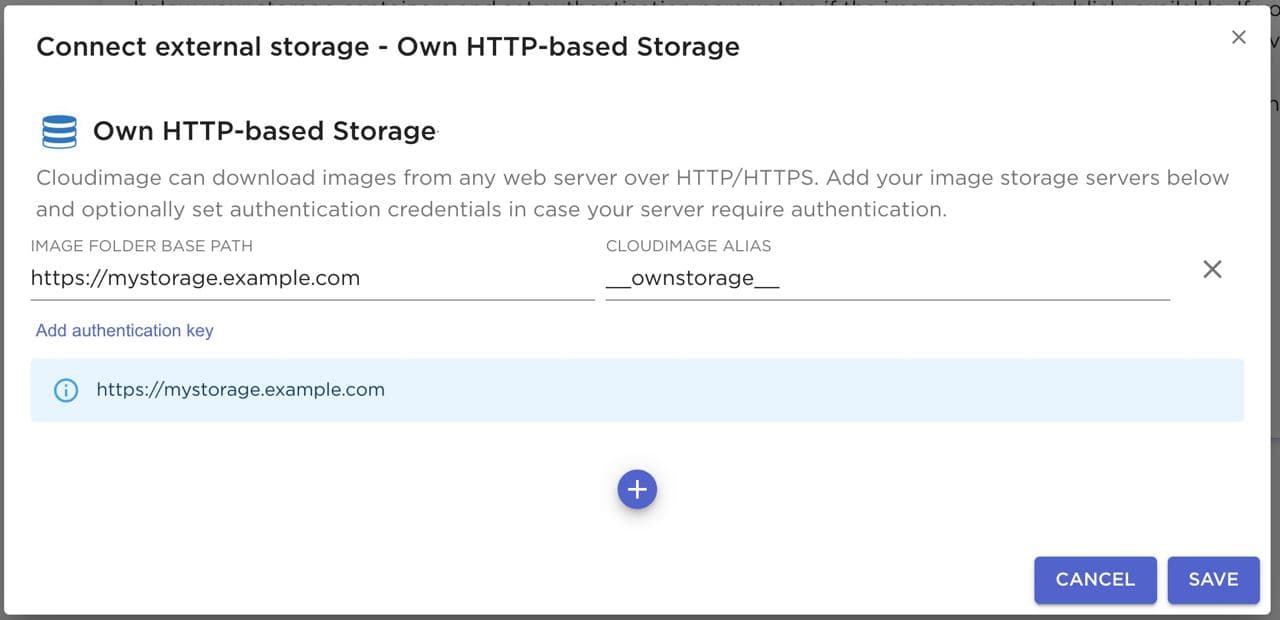Click the IMAGE FOLDER BASE PATH label
This screenshot has width=1280, height=620.
click(141, 246)
